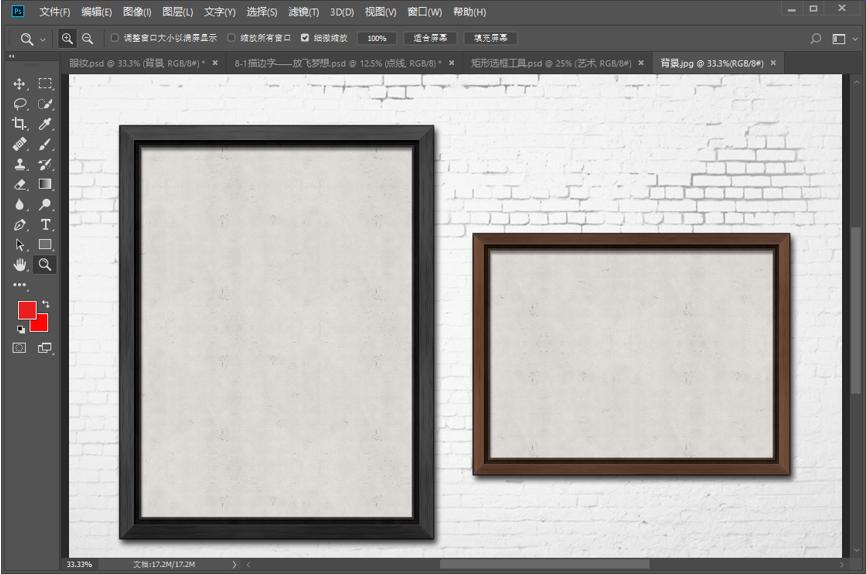Image resolution: width=866 pixels, height=574 pixels.
Task: Swap foreground and background colors
Action: (46, 304)
